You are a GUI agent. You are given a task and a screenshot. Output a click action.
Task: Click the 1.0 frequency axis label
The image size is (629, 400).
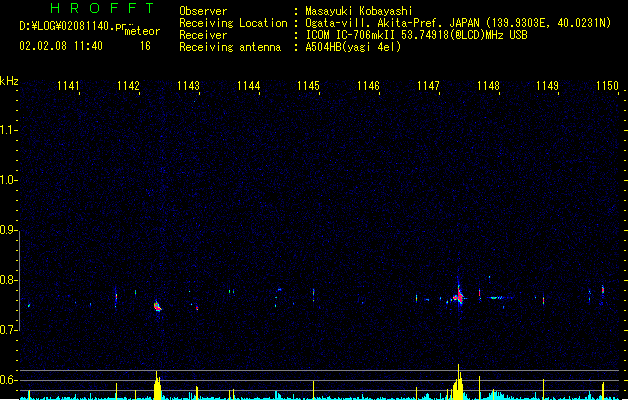point(7,180)
